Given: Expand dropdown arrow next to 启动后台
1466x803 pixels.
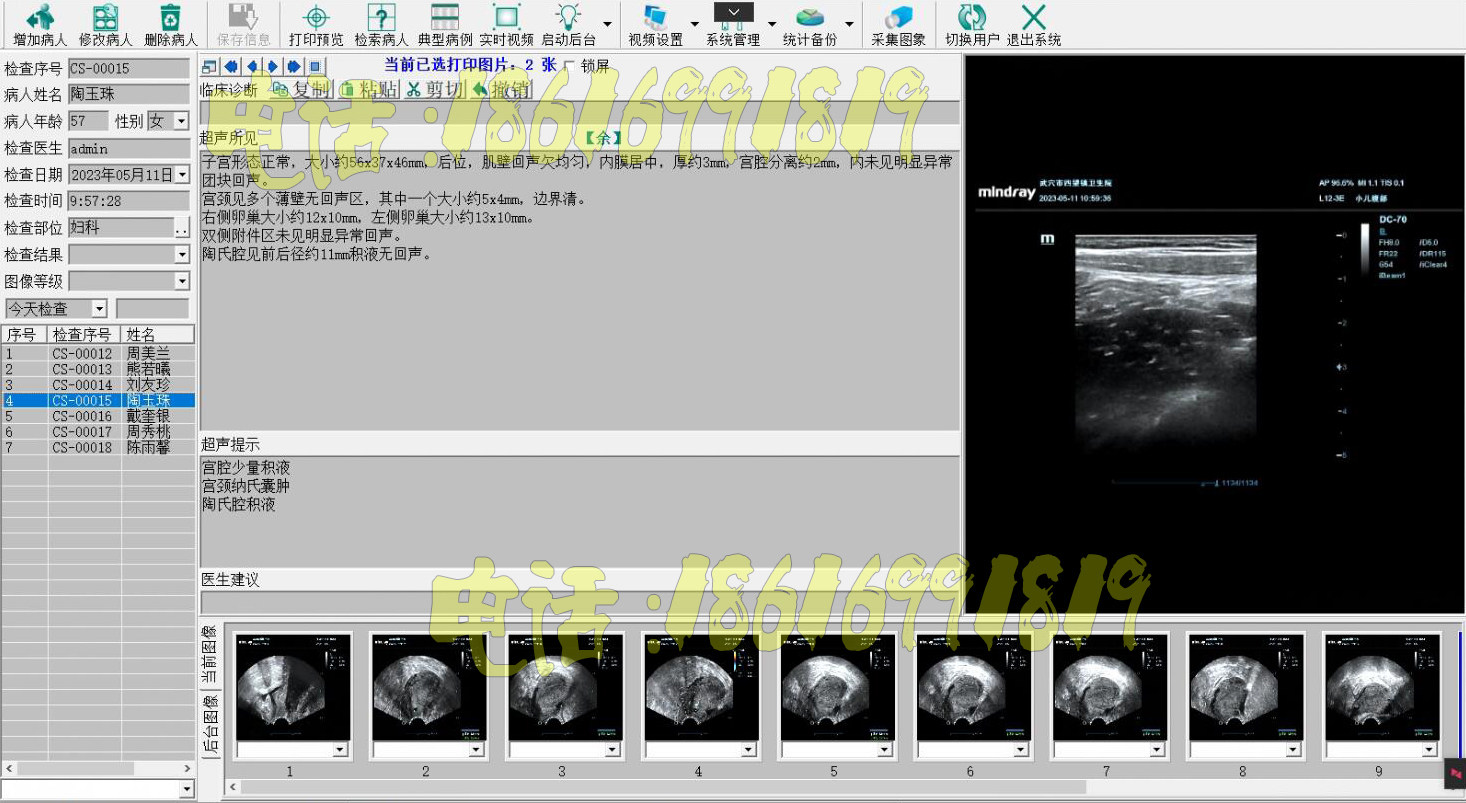Looking at the screenshot, I should point(607,25).
